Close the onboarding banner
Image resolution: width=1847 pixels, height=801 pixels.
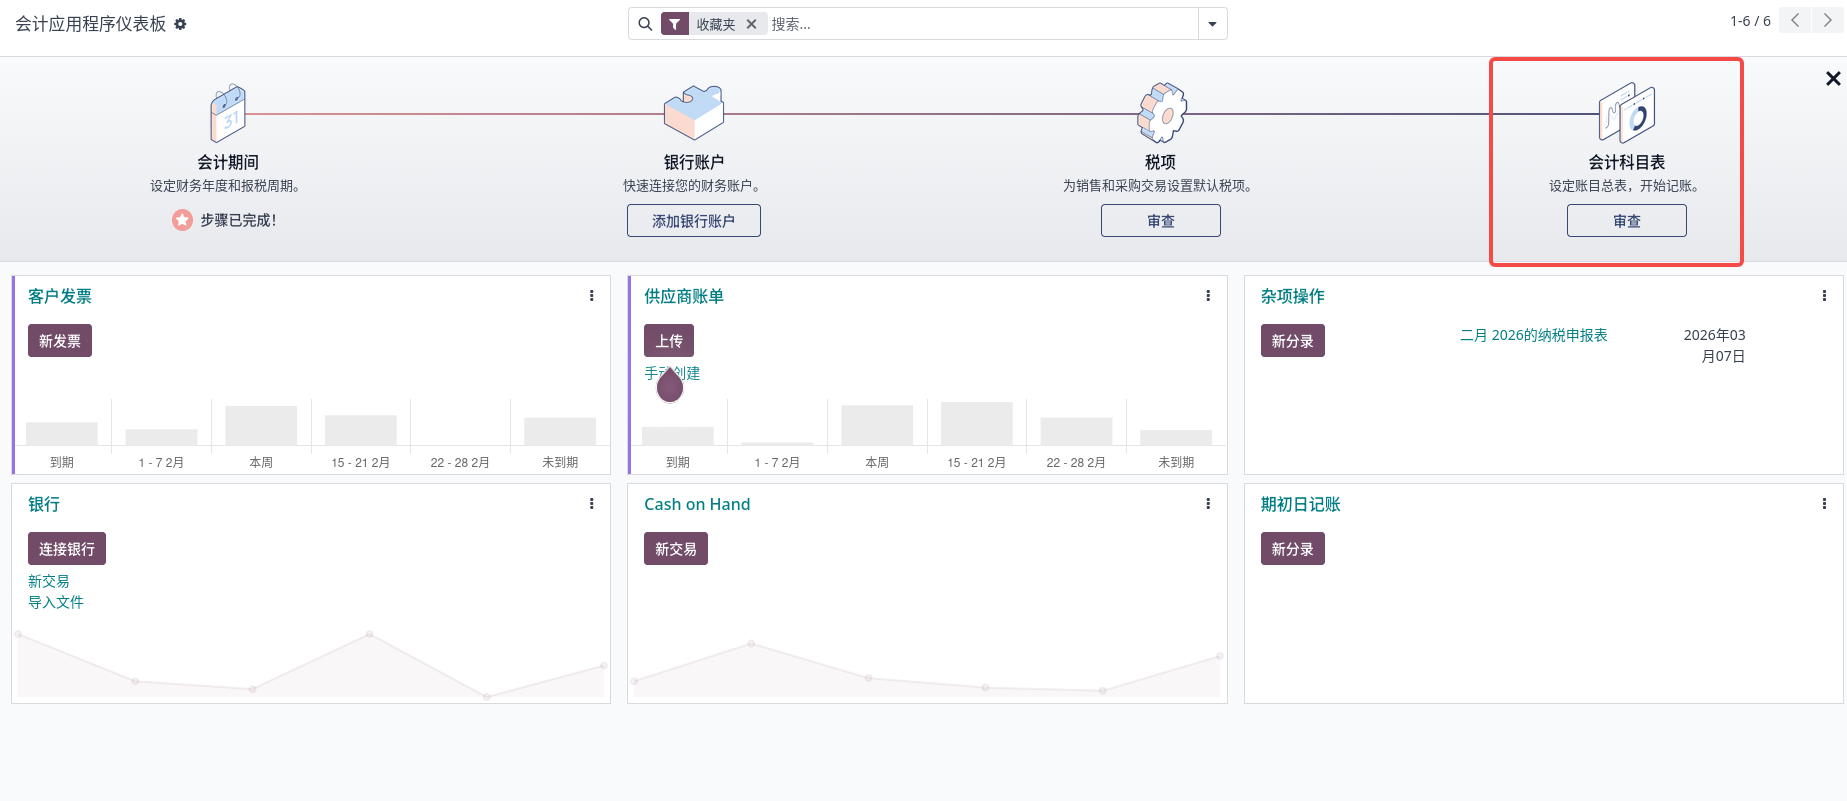[x=1833, y=78]
